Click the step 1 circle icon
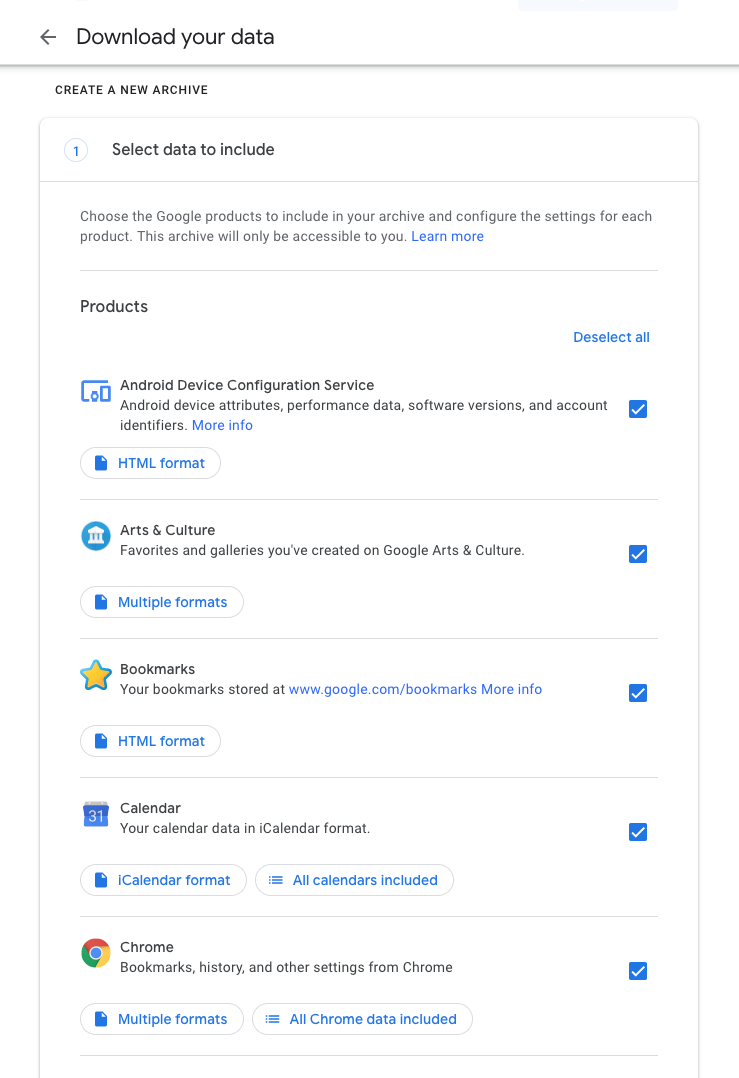 (x=76, y=150)
